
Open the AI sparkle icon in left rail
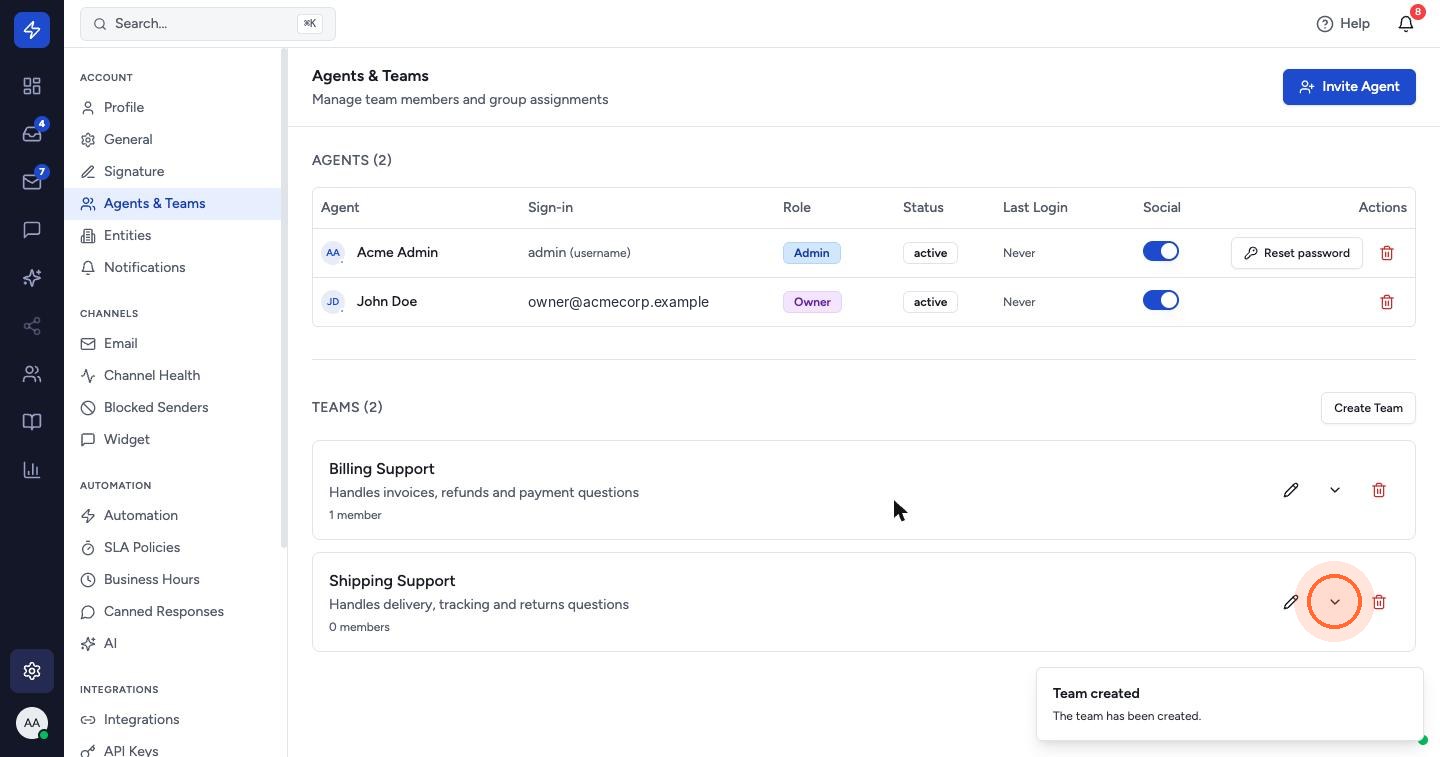coord(32,278)
